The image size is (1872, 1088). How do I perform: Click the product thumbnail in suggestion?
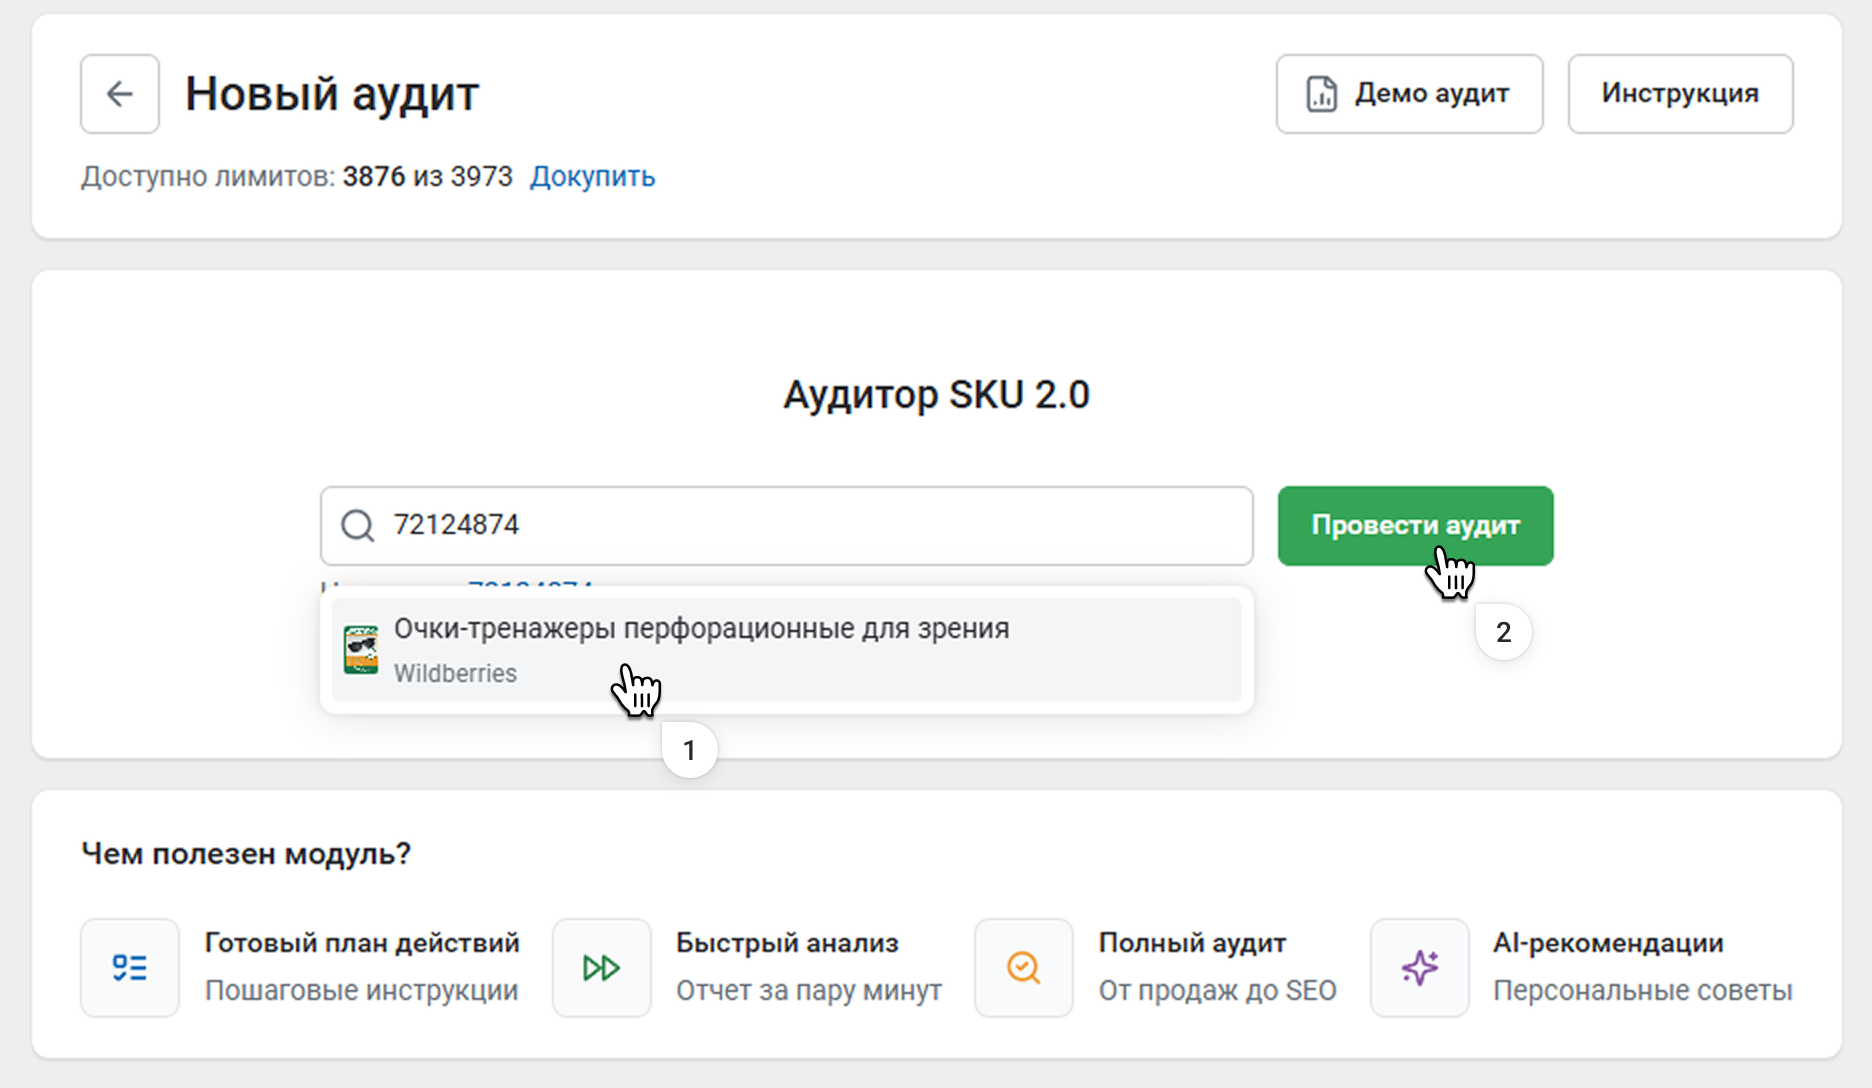click(x=361, y=650)
